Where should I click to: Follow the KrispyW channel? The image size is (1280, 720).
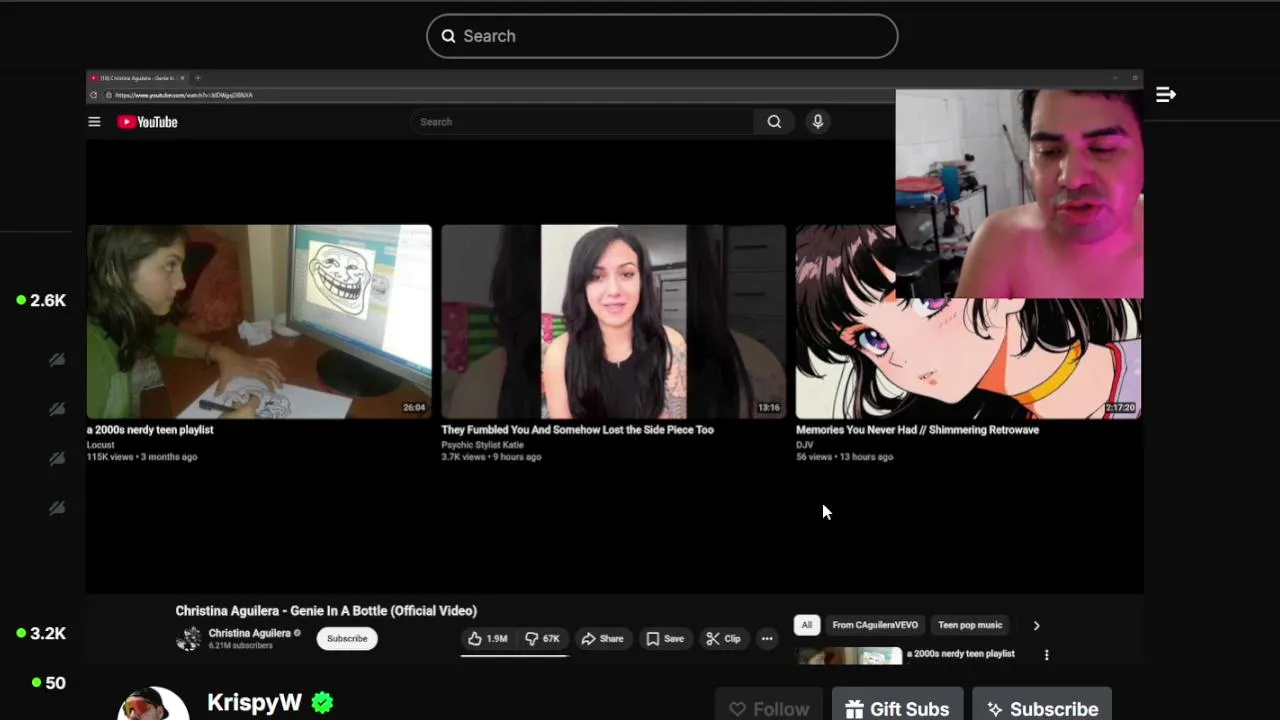[769, 708]
